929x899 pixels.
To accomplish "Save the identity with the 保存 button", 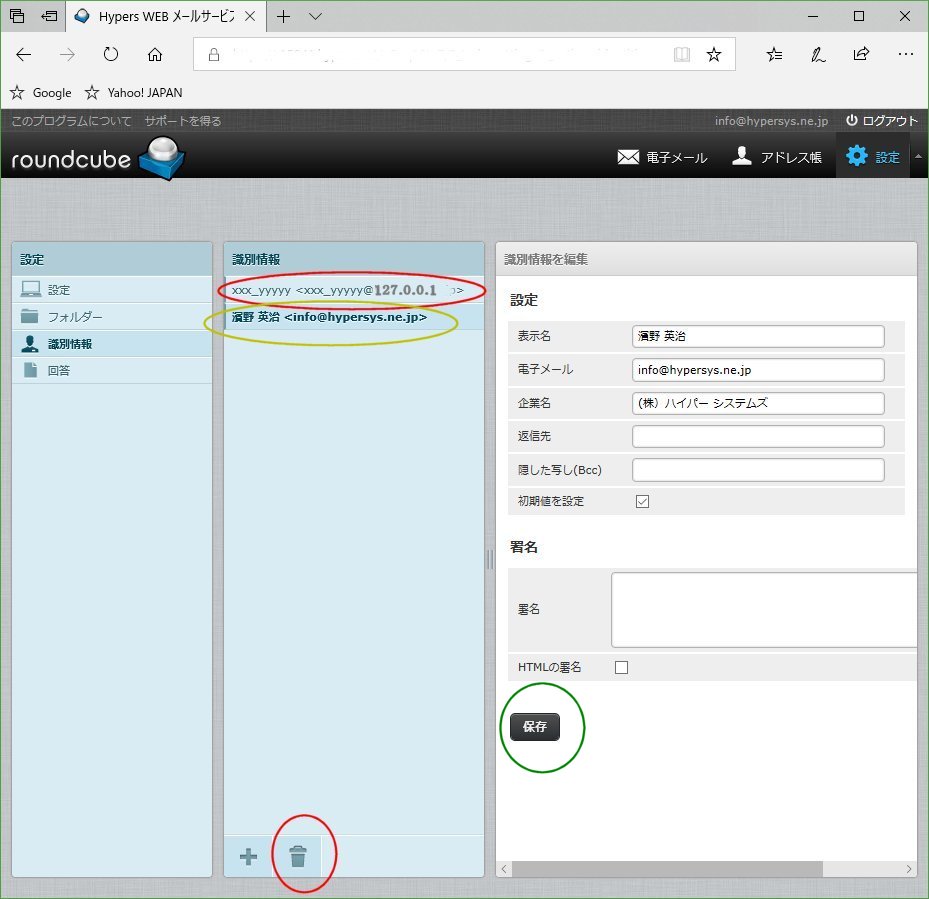I will click(536, 727).
